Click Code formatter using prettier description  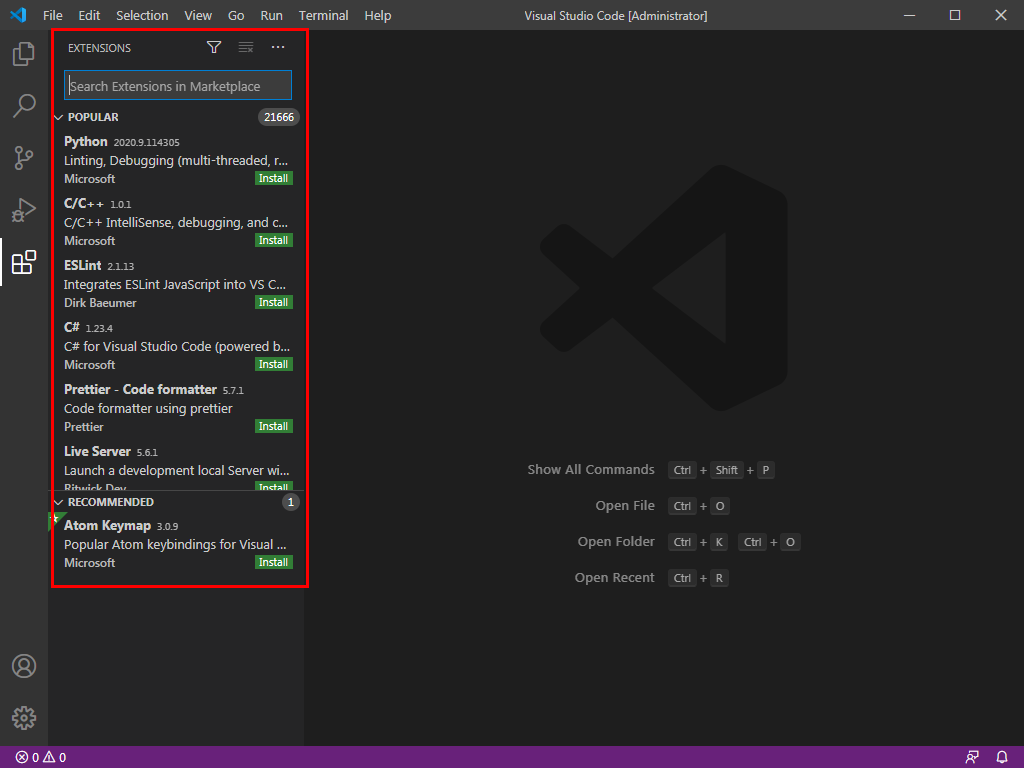click(x=148, y=408)
